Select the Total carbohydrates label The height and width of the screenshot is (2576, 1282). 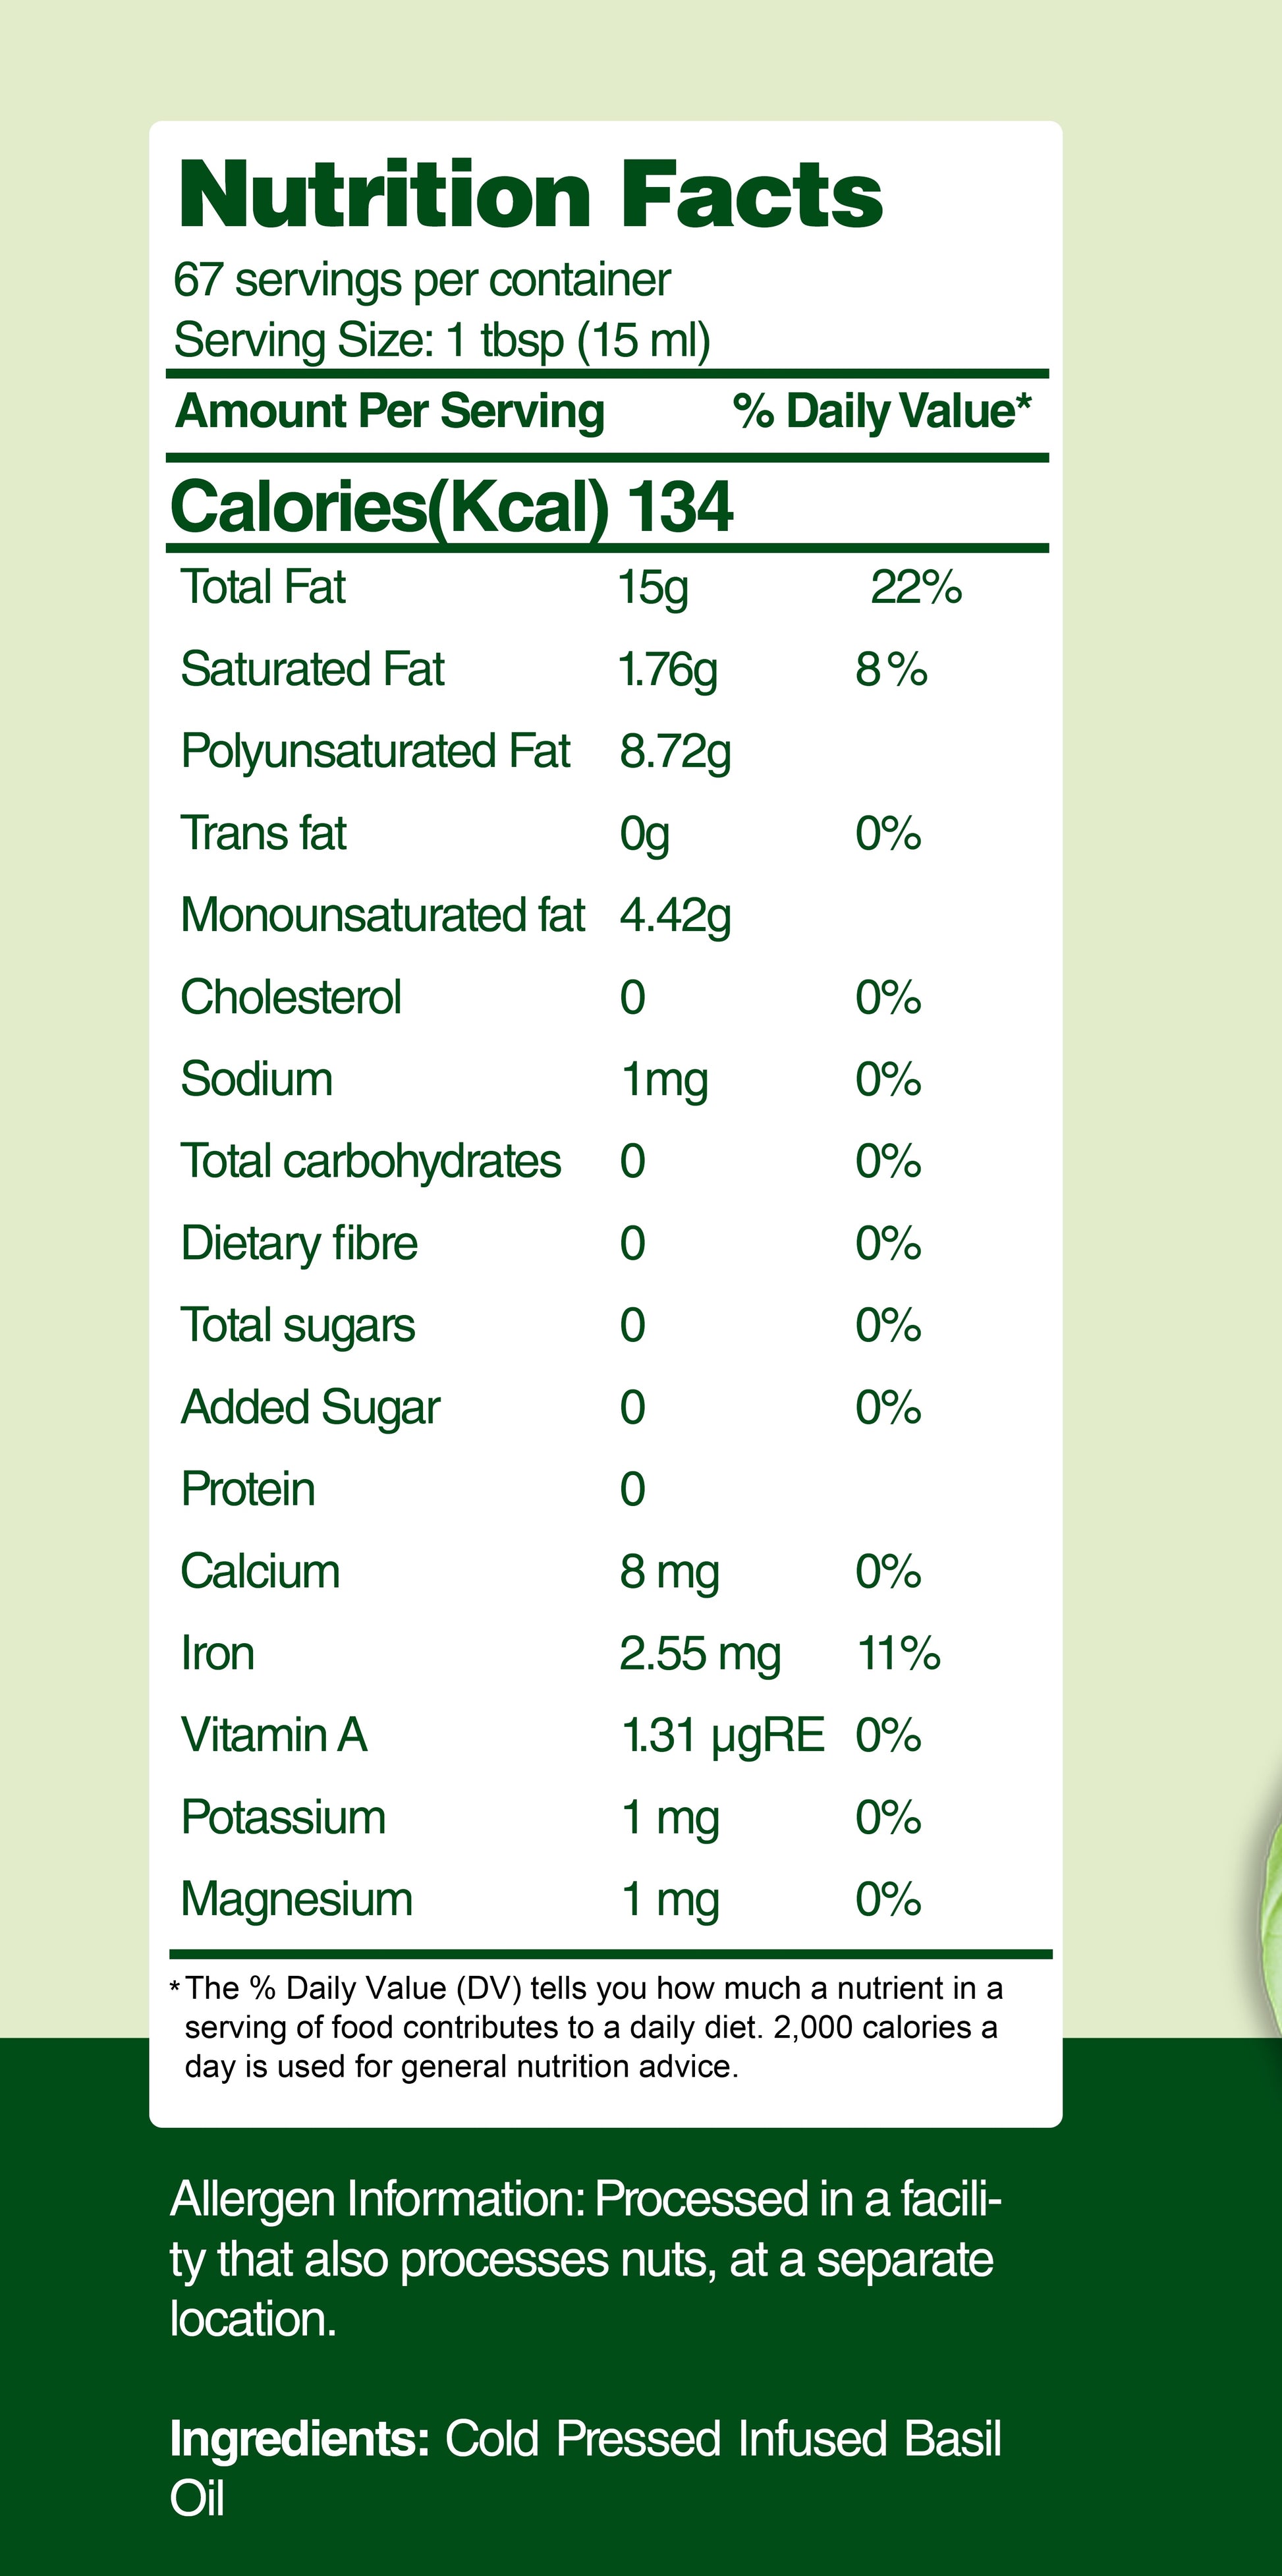pyautogui.click(x=371, y=1162)
